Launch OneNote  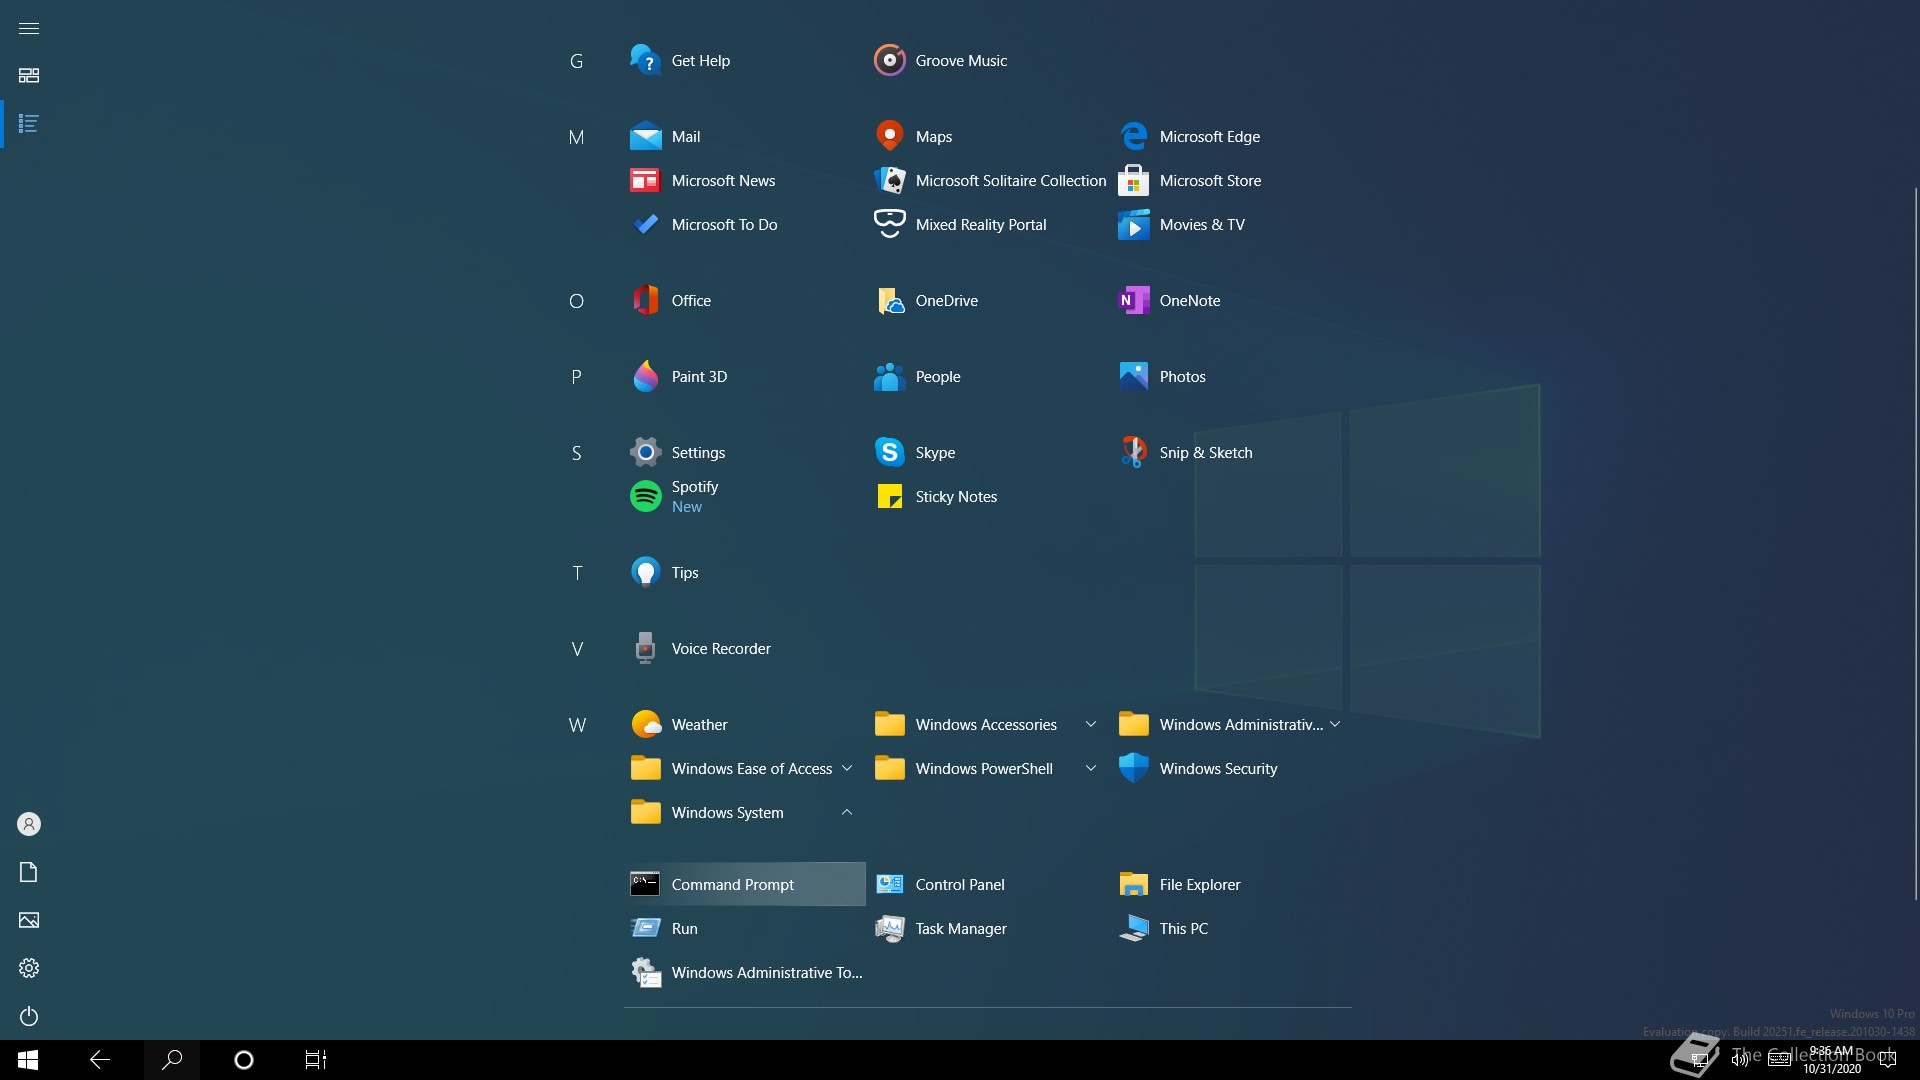point(1232,300)
